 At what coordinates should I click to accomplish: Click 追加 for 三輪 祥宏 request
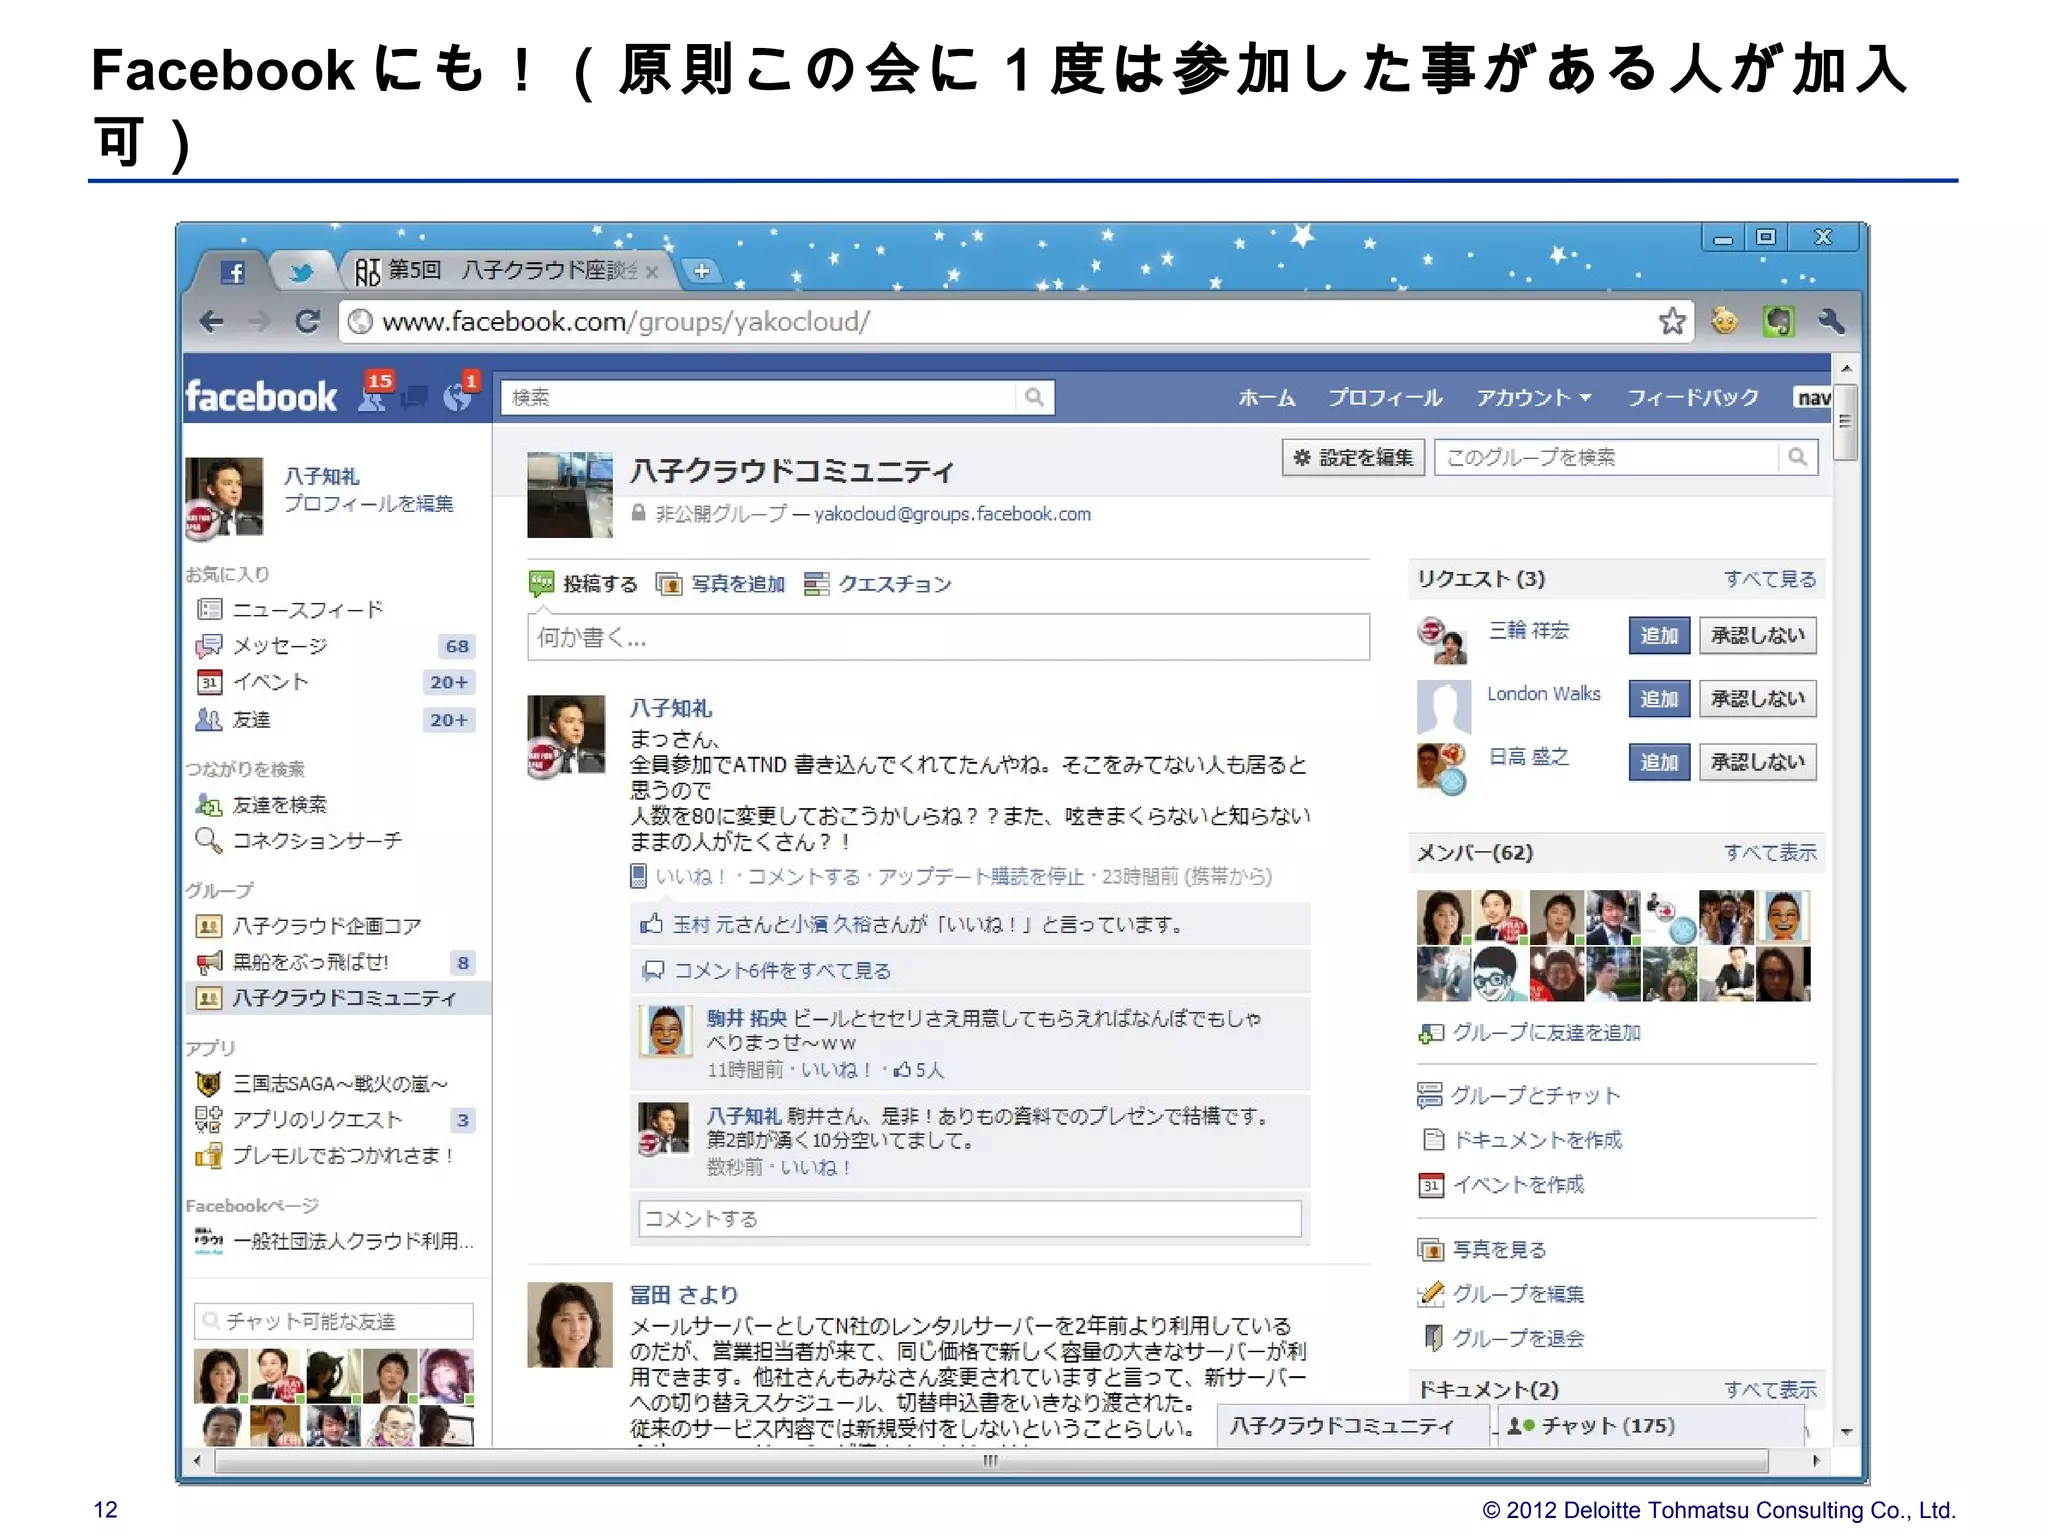point(1659,635)
